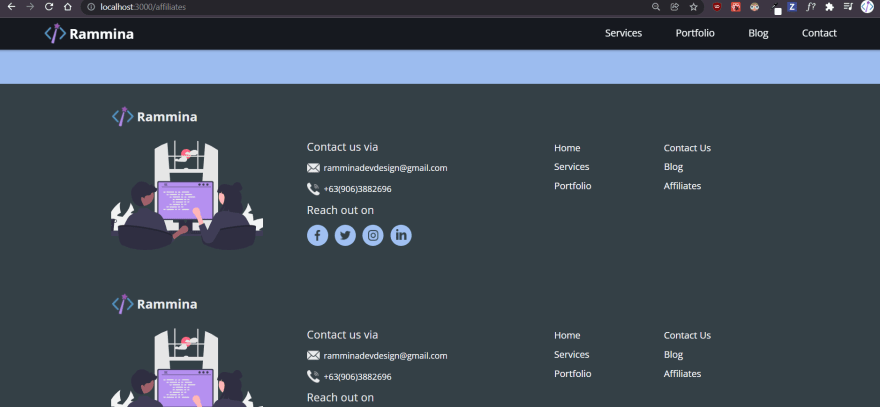
Task: Open the blue Z extension icon
Action: (x=792, y=7)
